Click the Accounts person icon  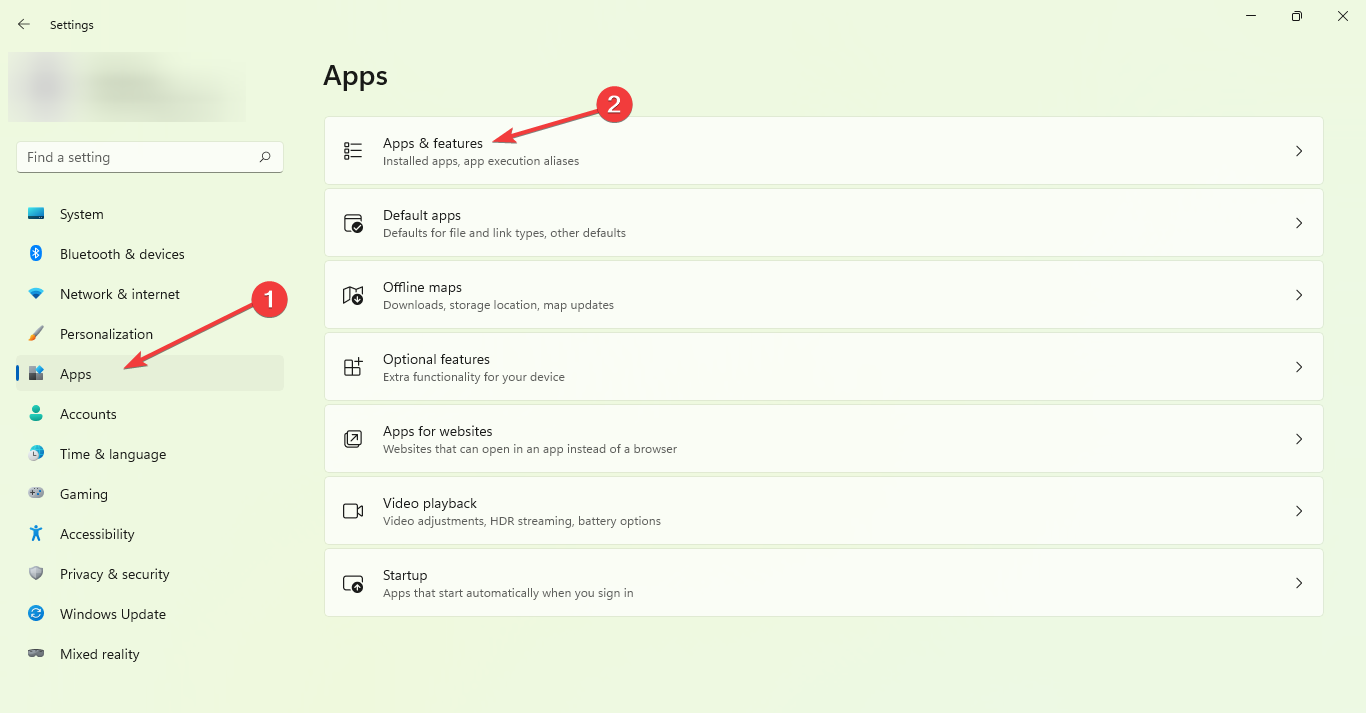click(36, 414)
